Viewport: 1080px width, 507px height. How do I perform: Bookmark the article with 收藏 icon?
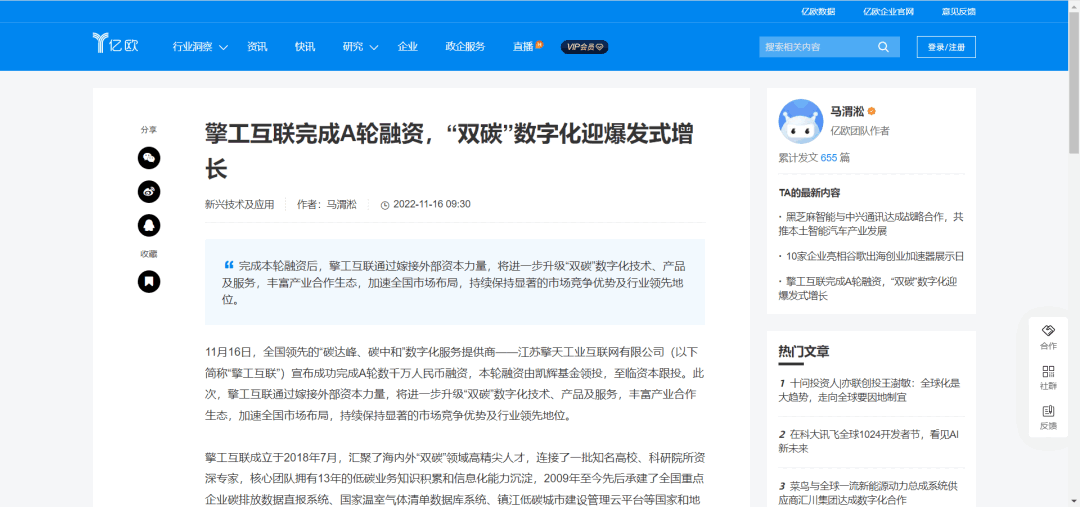[x=149, y=281]
